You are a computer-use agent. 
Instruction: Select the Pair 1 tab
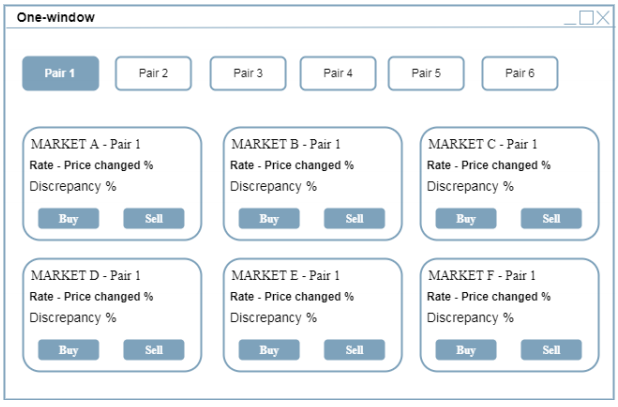pyautogui.click(x=60, y=73)
